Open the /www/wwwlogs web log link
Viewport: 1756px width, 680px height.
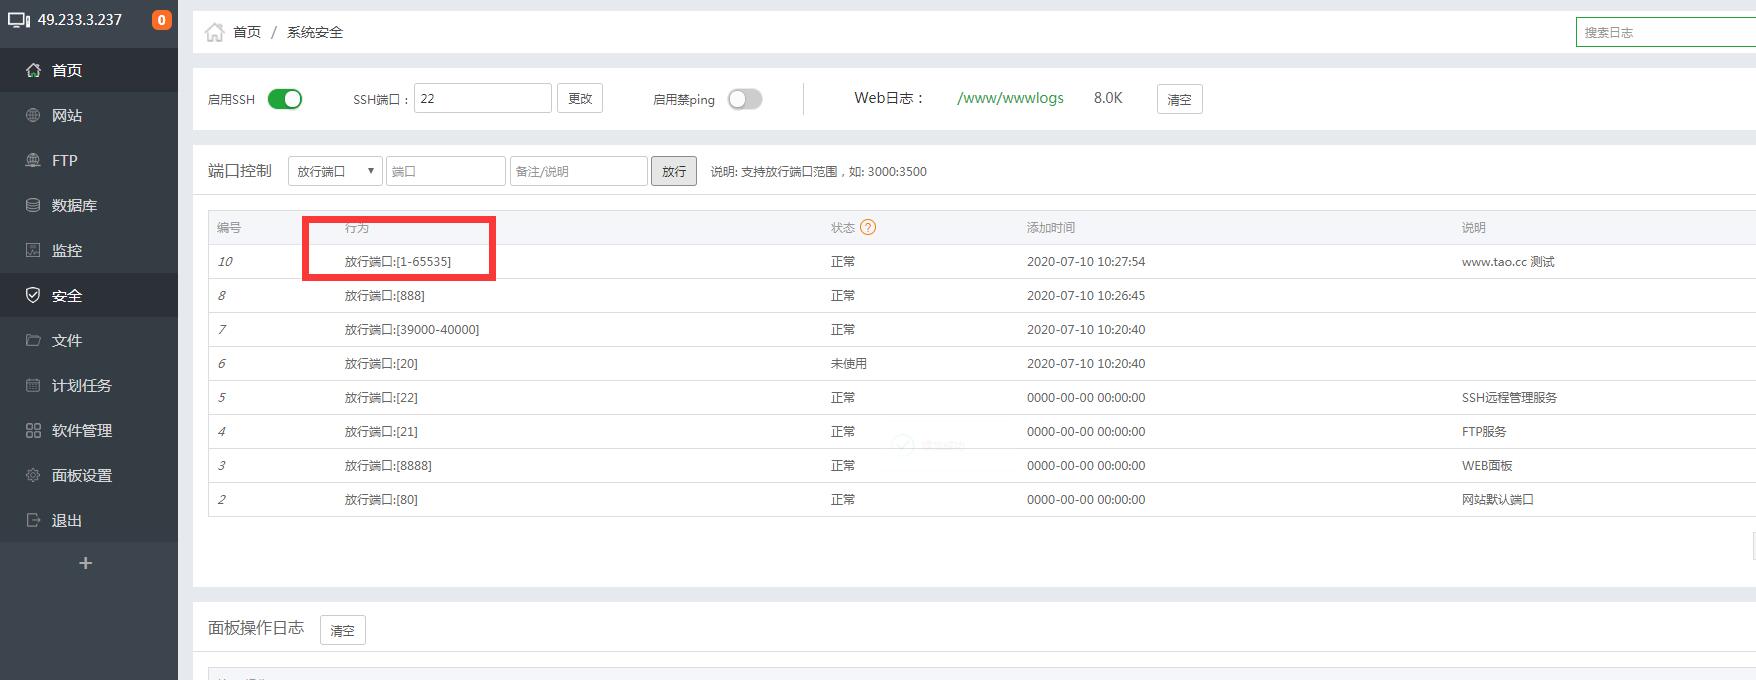(1010, 98)
